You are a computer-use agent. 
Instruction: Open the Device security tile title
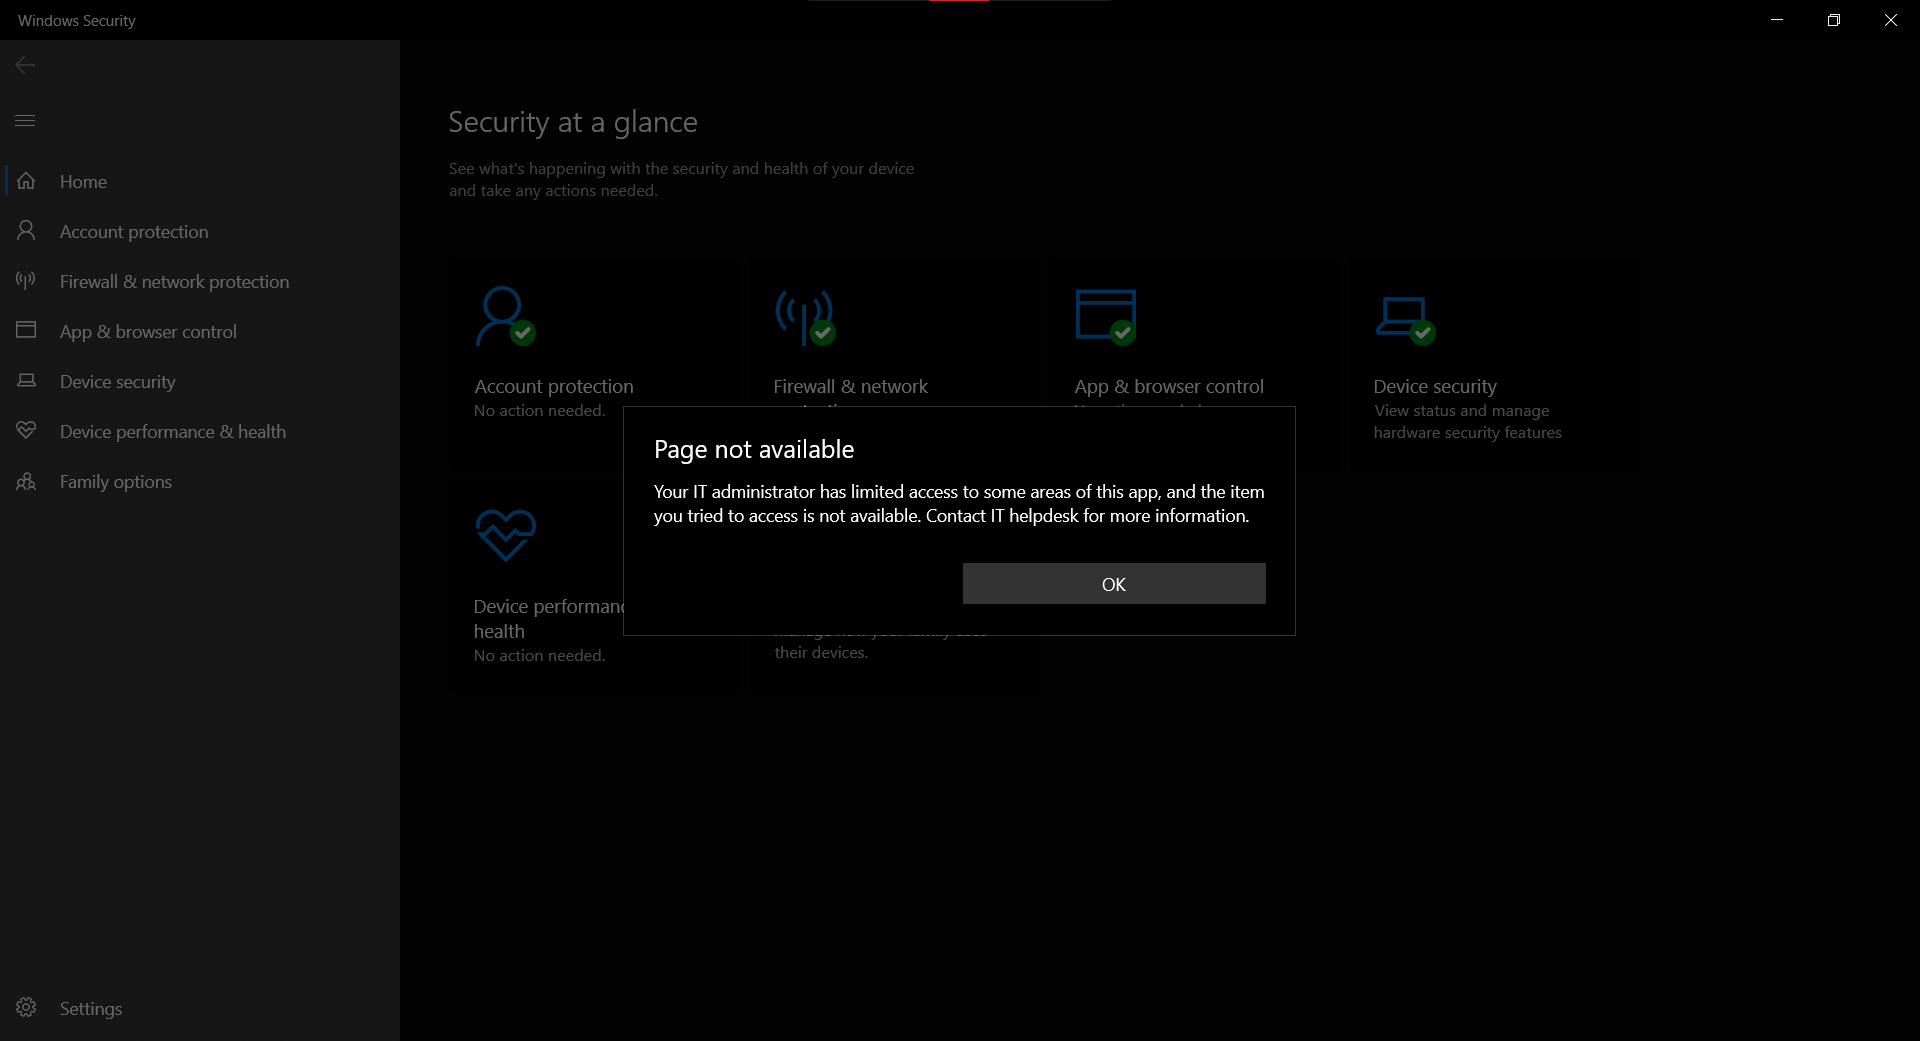[x=1435, y=387]
